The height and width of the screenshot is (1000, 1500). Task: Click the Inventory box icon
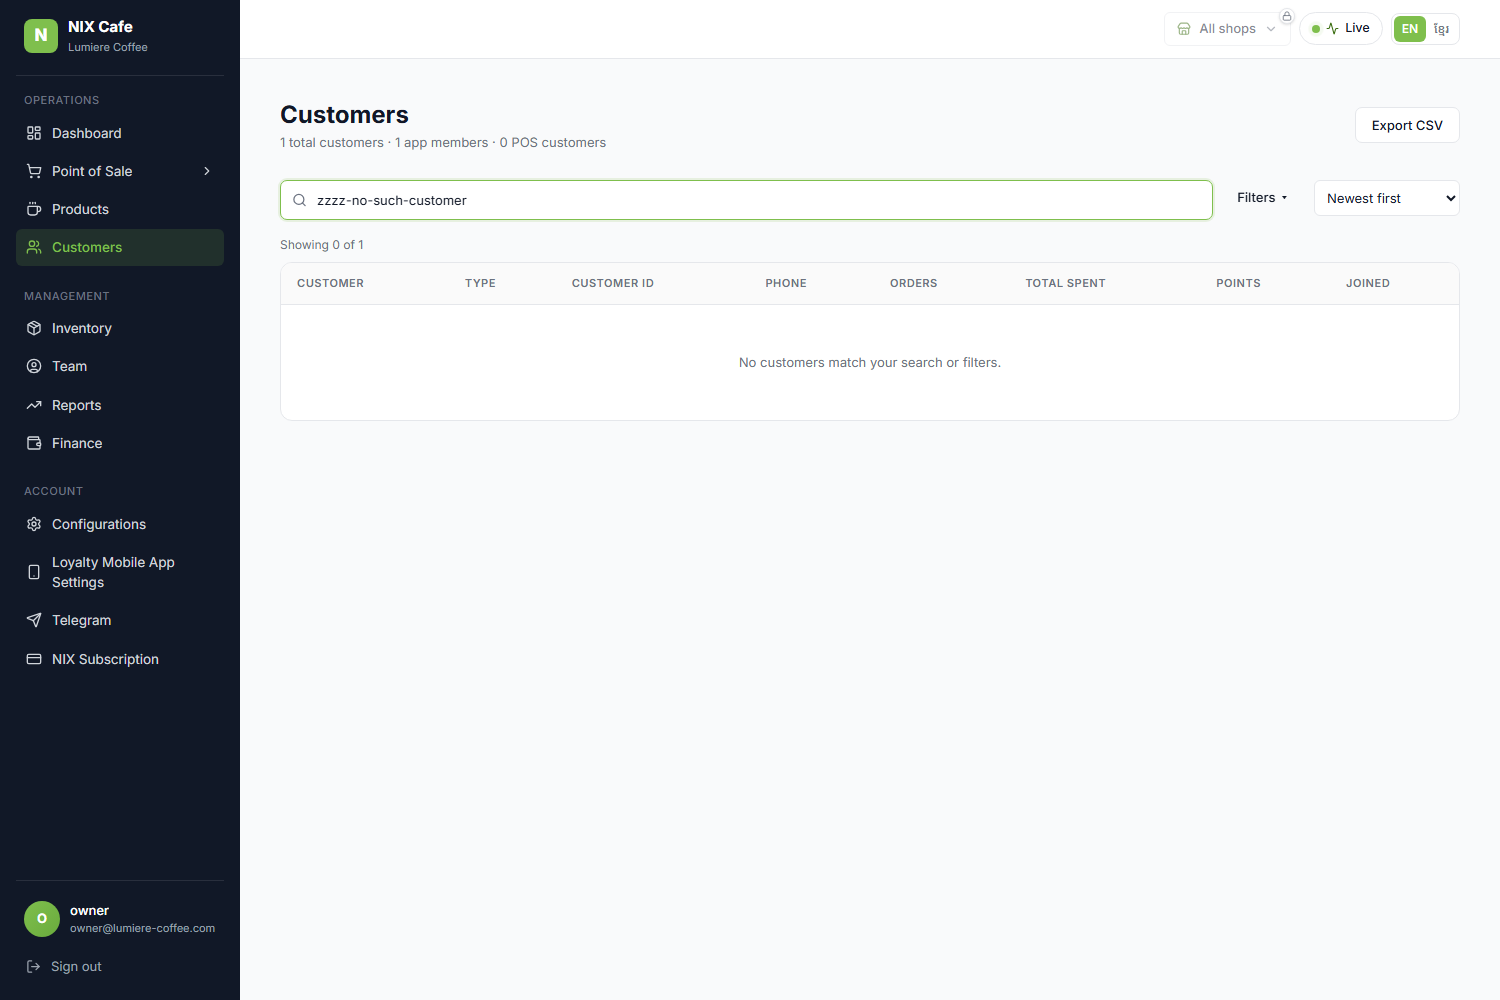click(34, 328)
